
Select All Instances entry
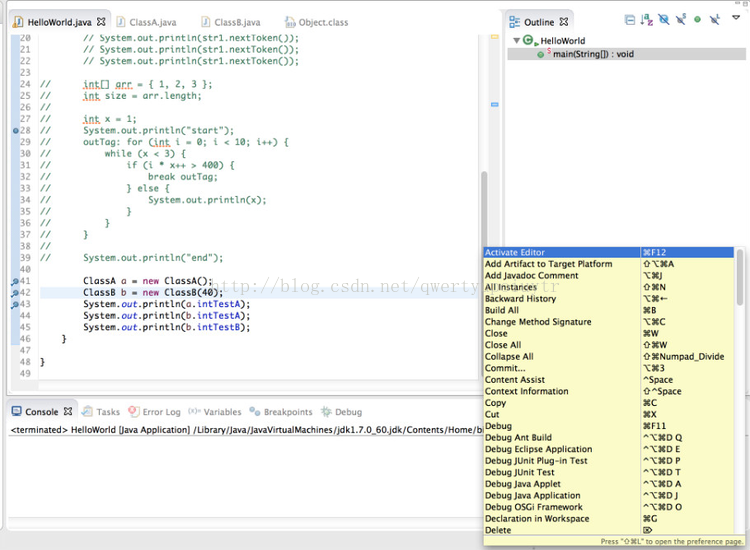[608, 287]
